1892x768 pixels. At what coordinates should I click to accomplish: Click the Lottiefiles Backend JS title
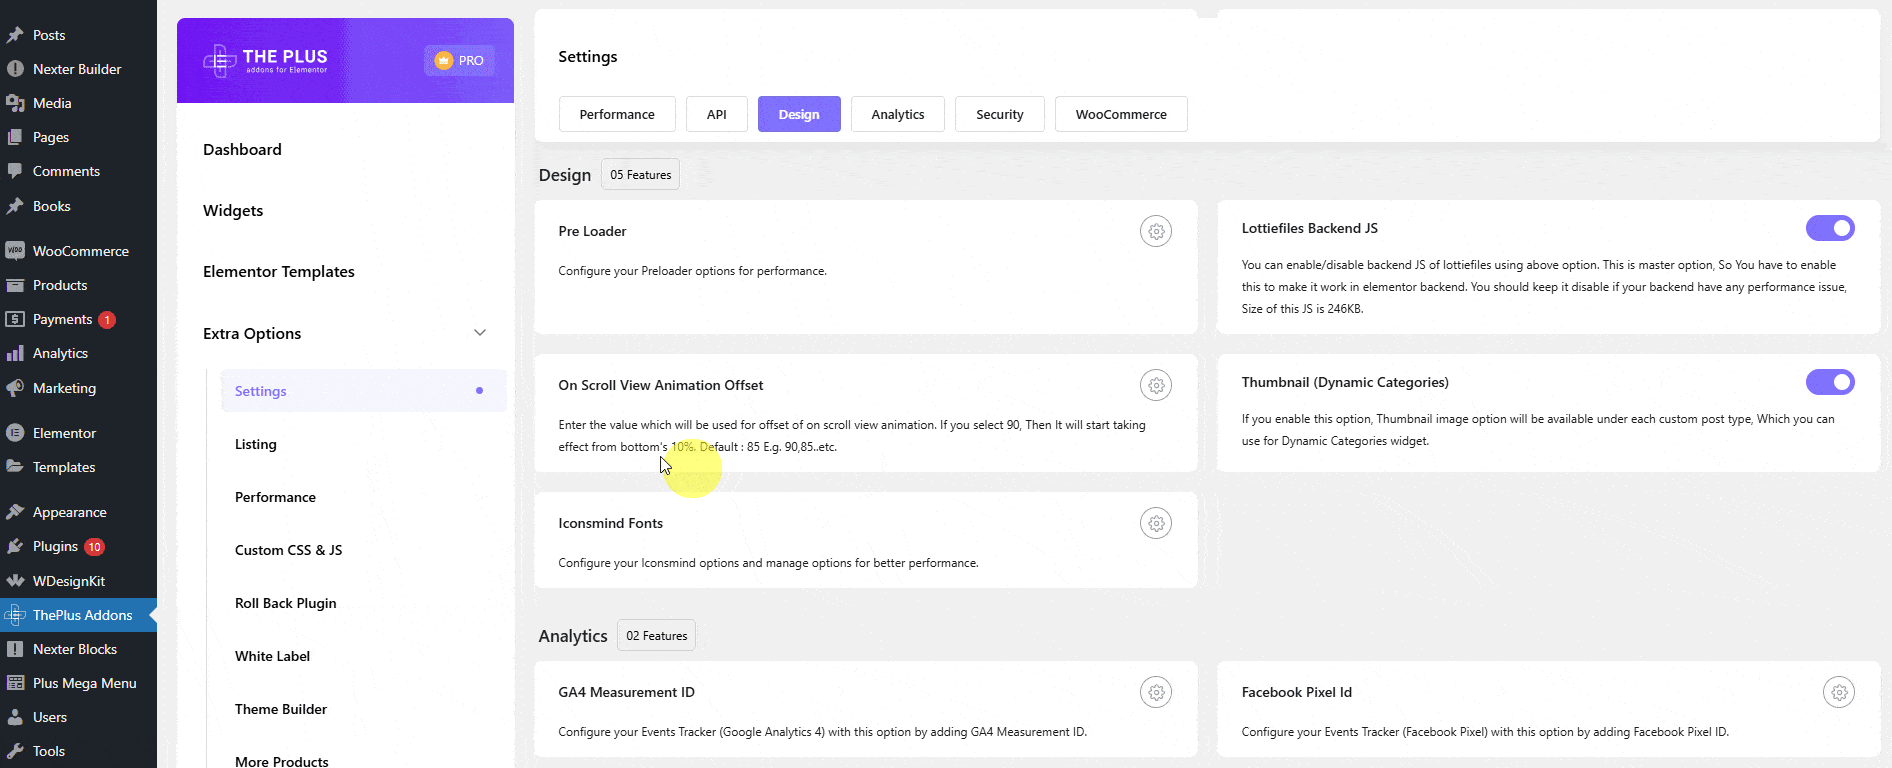pyautogui.click(x=1309, y=228)
